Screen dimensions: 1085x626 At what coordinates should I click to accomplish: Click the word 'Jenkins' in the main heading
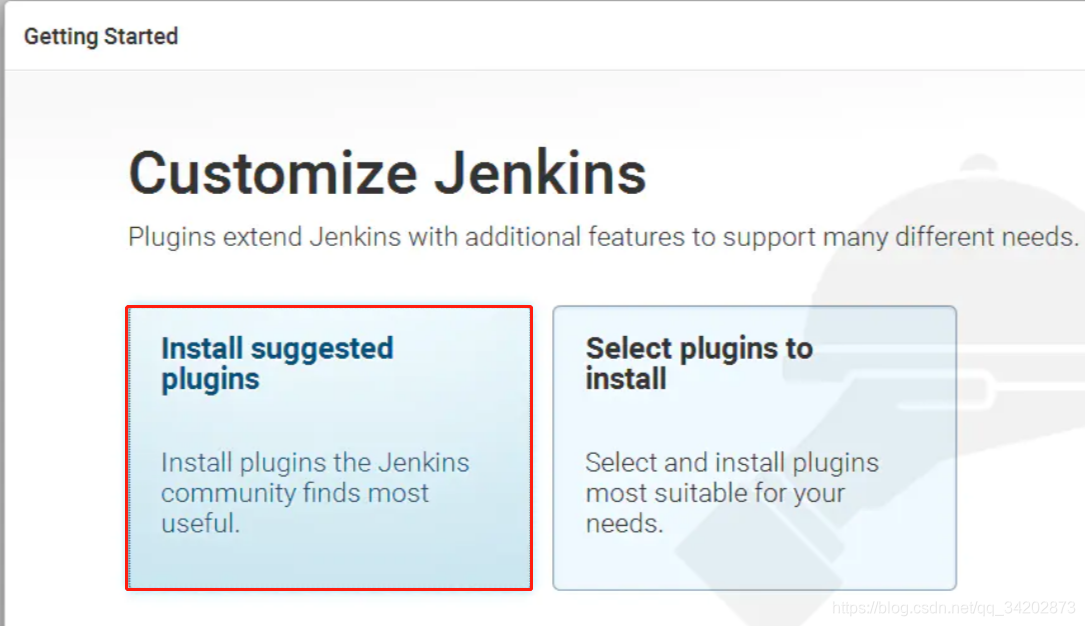[539, 173]
